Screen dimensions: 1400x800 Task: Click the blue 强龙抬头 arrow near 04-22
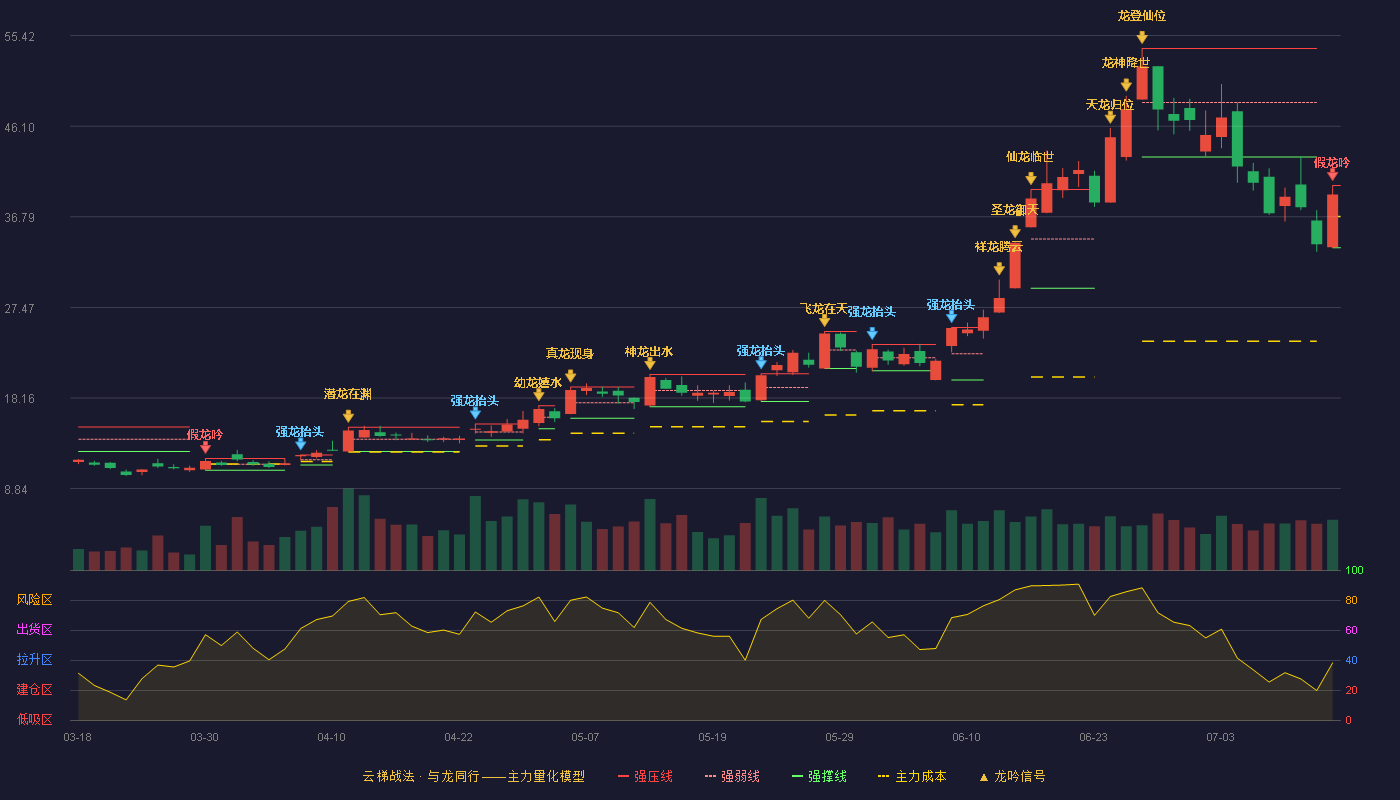pos(475,413)
